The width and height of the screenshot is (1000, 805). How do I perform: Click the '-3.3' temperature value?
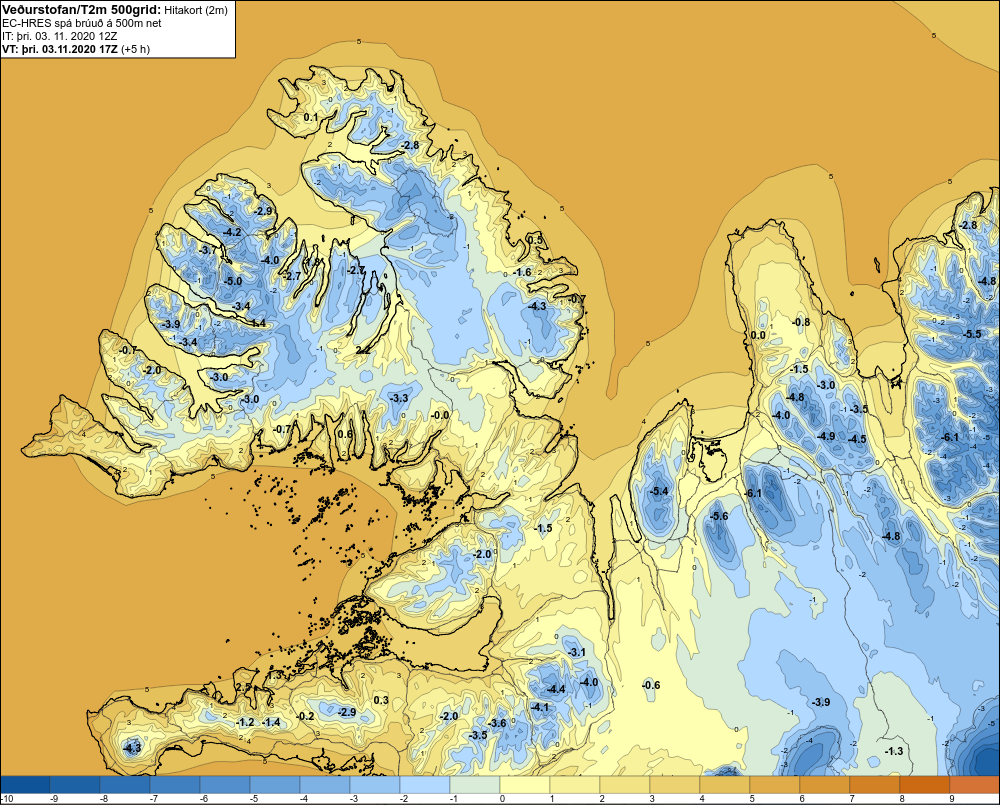click(399, 398)
